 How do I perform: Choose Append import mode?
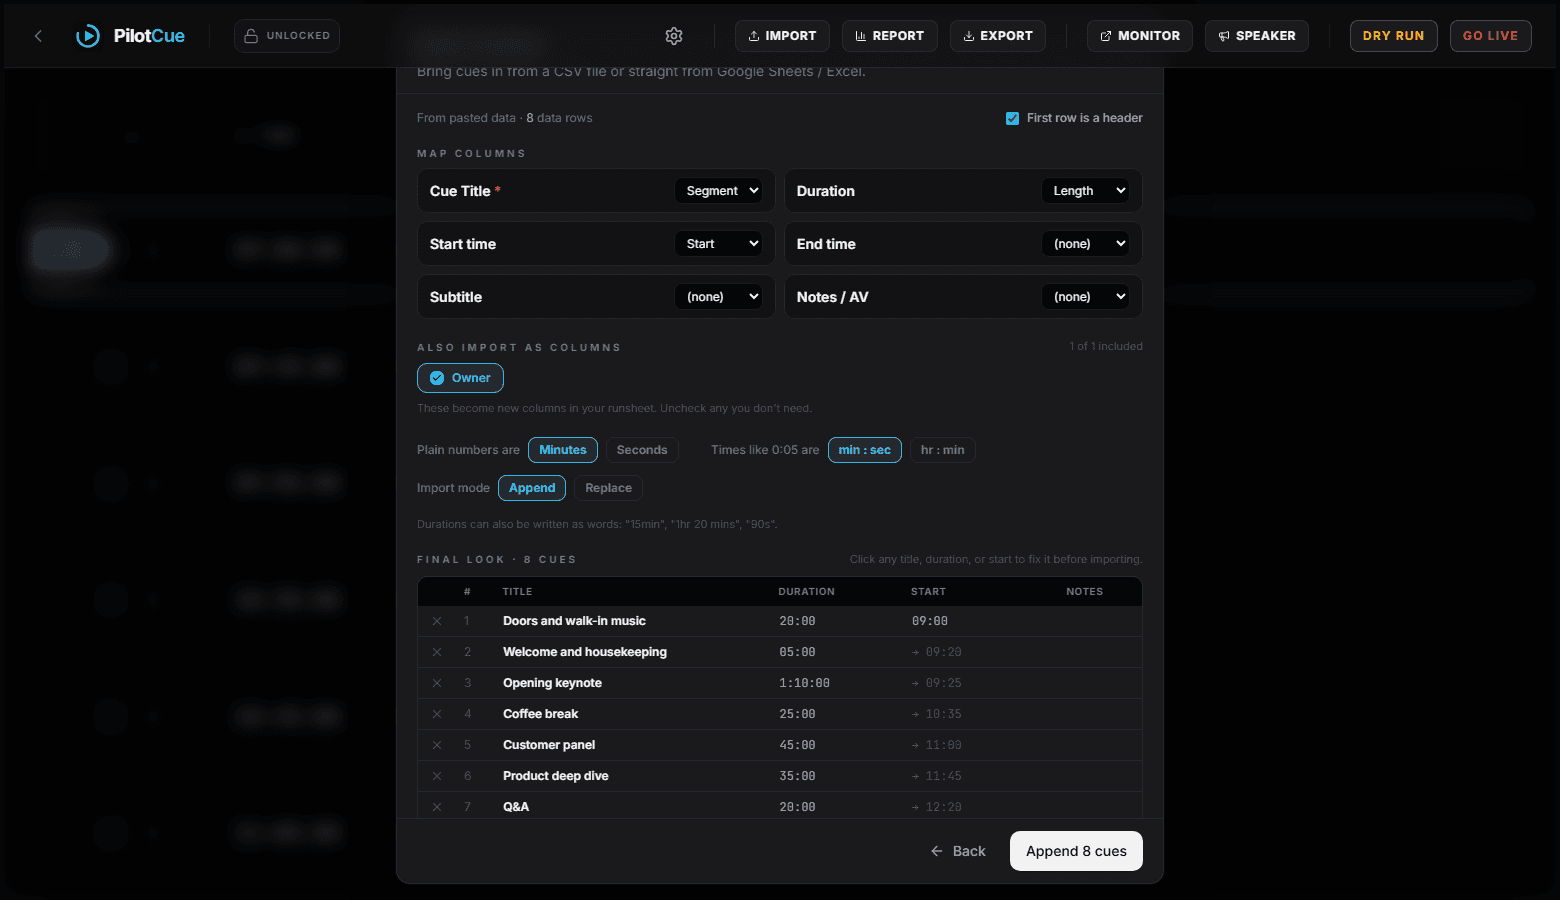(x=532, y=488)
